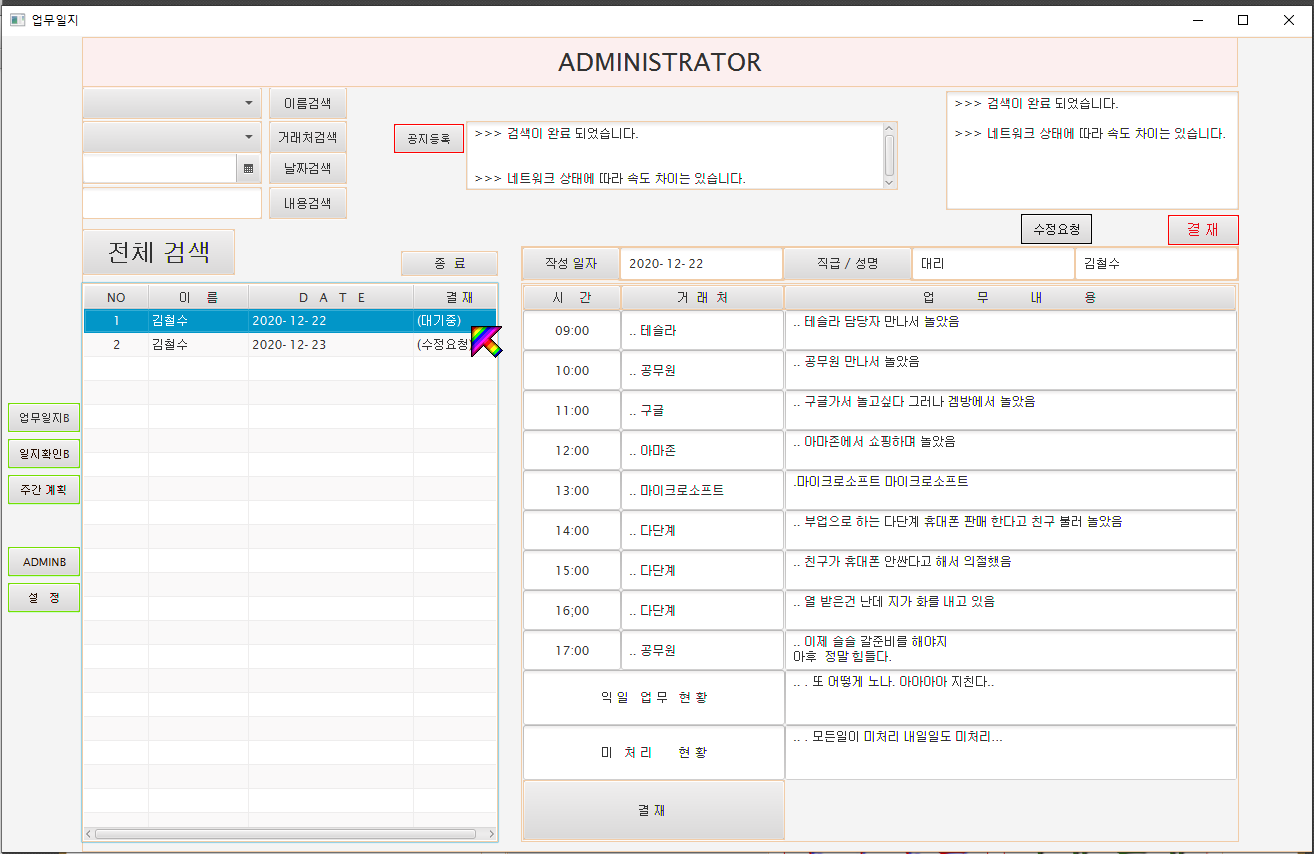Click the 시간 column header
Image resolution: width=1314 pixels, height=854 pixels.
(571, 297)
